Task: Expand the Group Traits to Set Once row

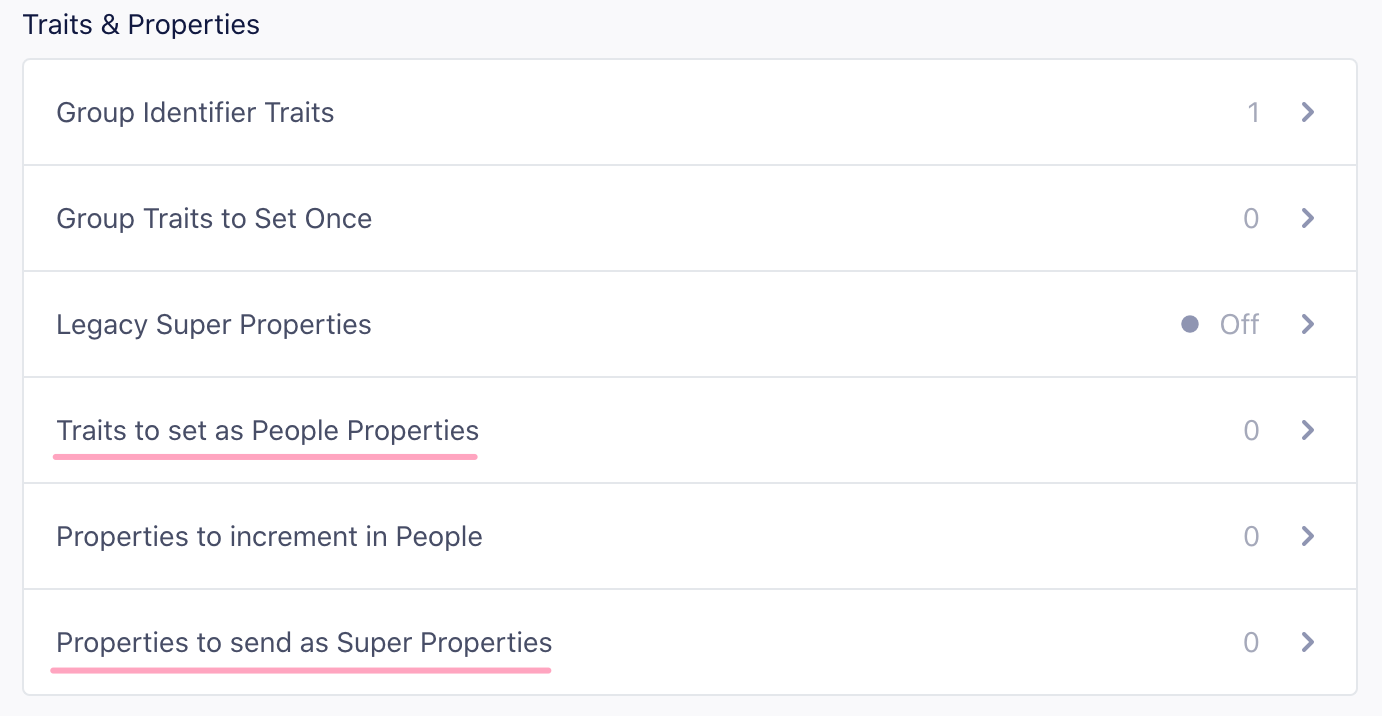Action: click(690, 218)
